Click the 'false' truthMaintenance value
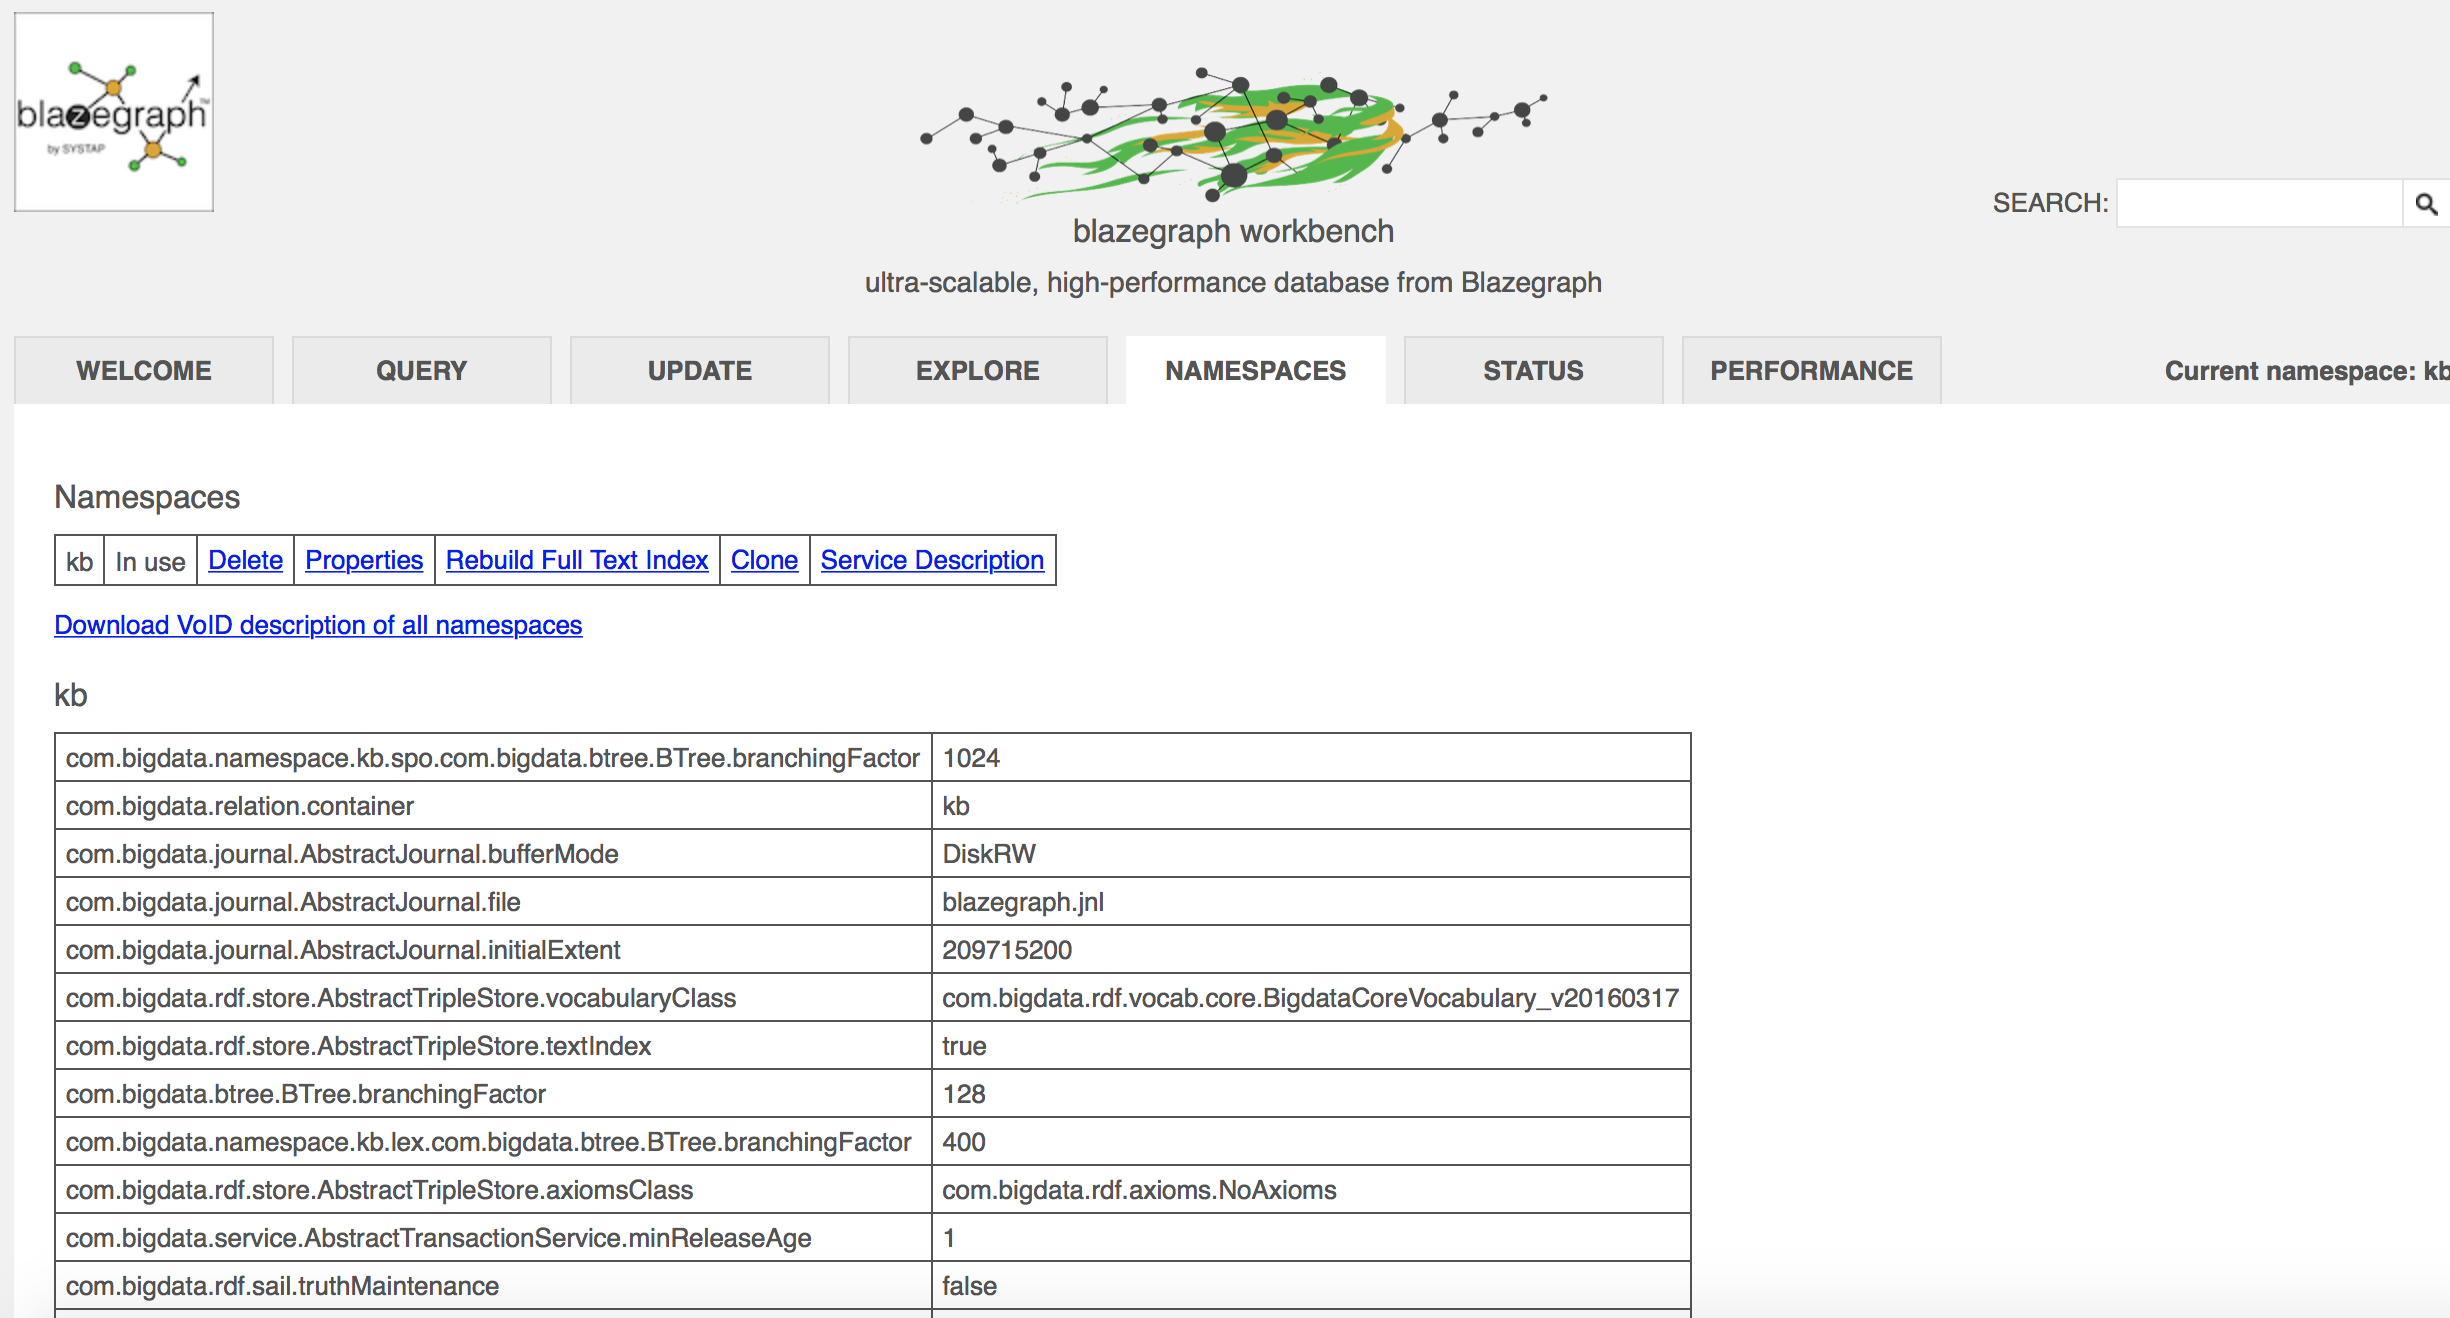Screen dimensions: 2450x1318 click(x=1311, y=1286)
